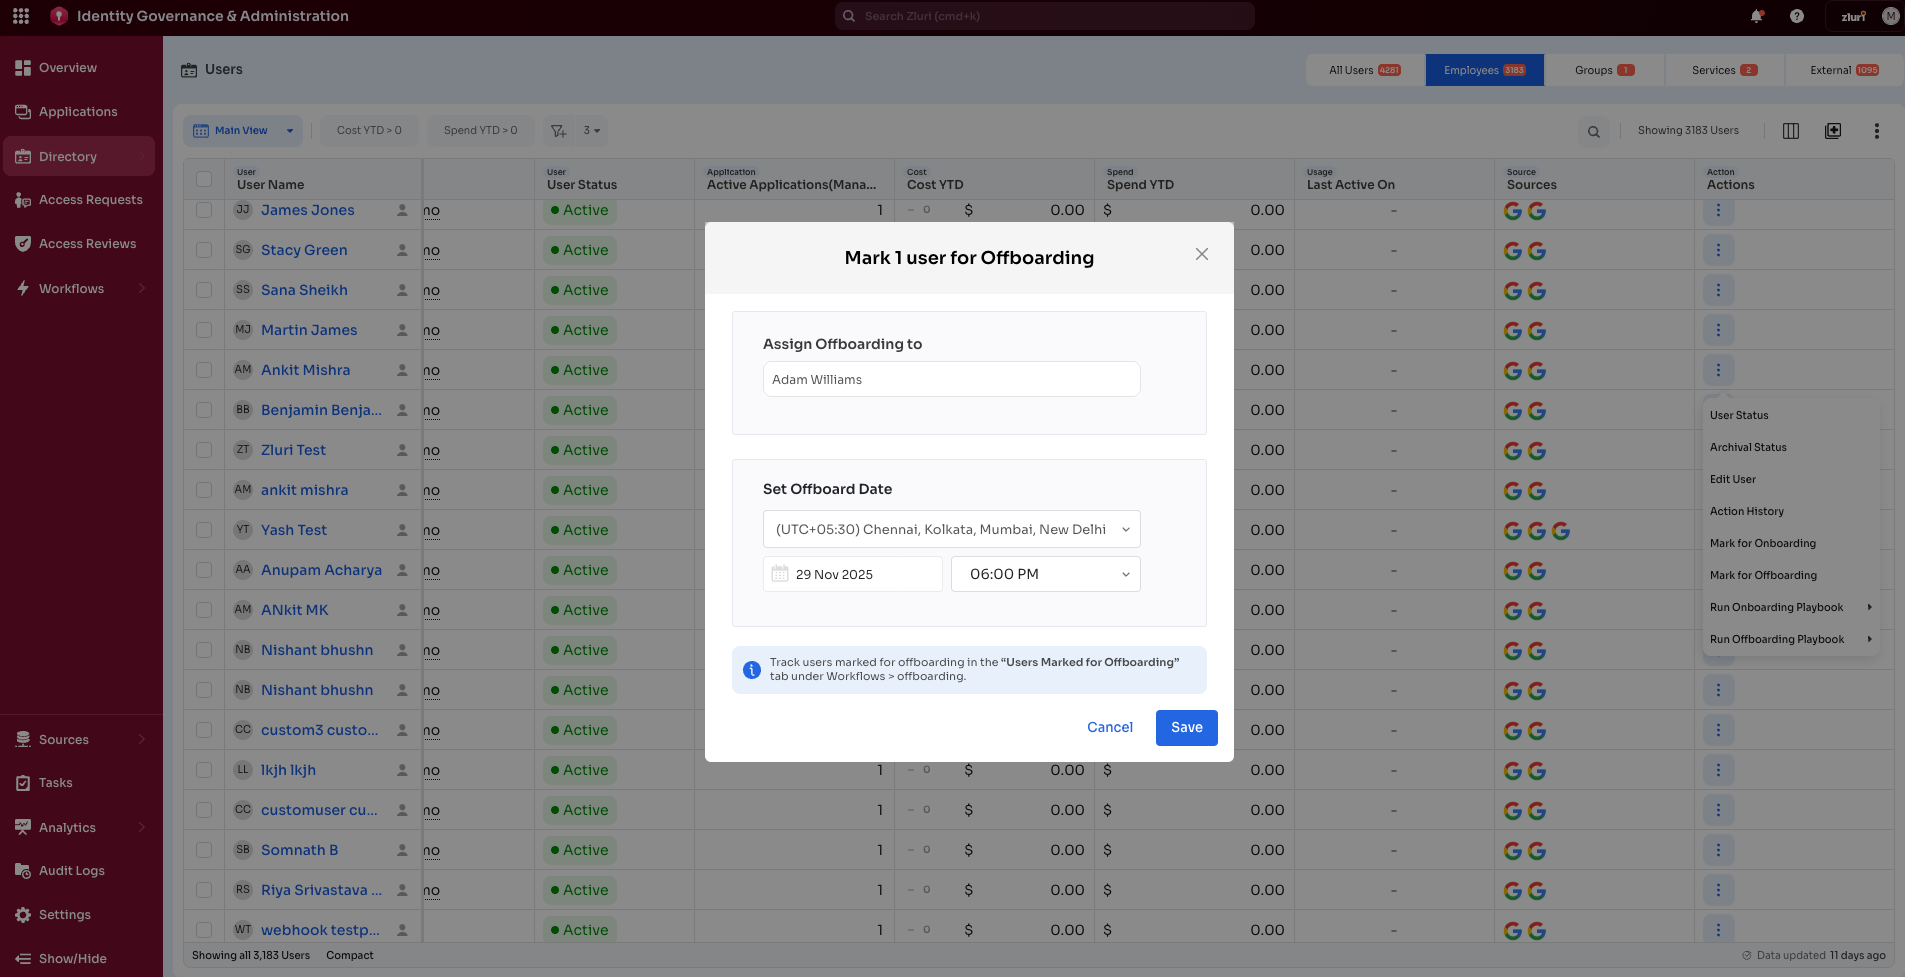Screen dimensions: 1905x977
Task: Open the timezone dropdown
Action: 951,529
